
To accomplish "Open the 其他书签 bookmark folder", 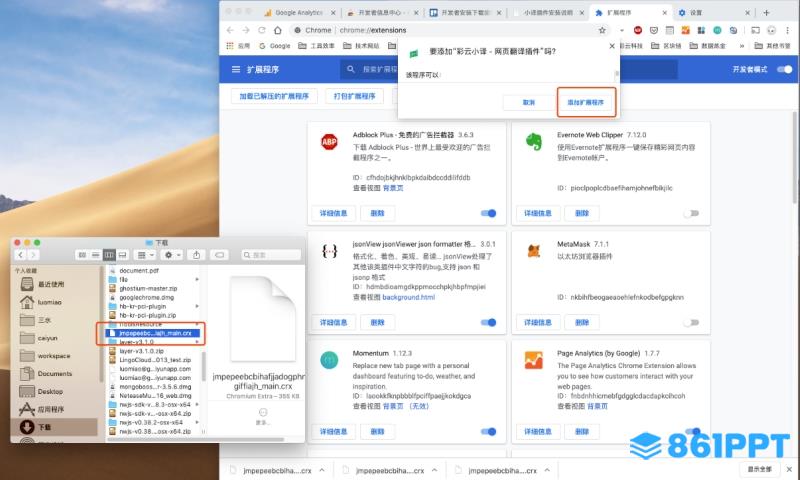I will [x=772, y=46].
